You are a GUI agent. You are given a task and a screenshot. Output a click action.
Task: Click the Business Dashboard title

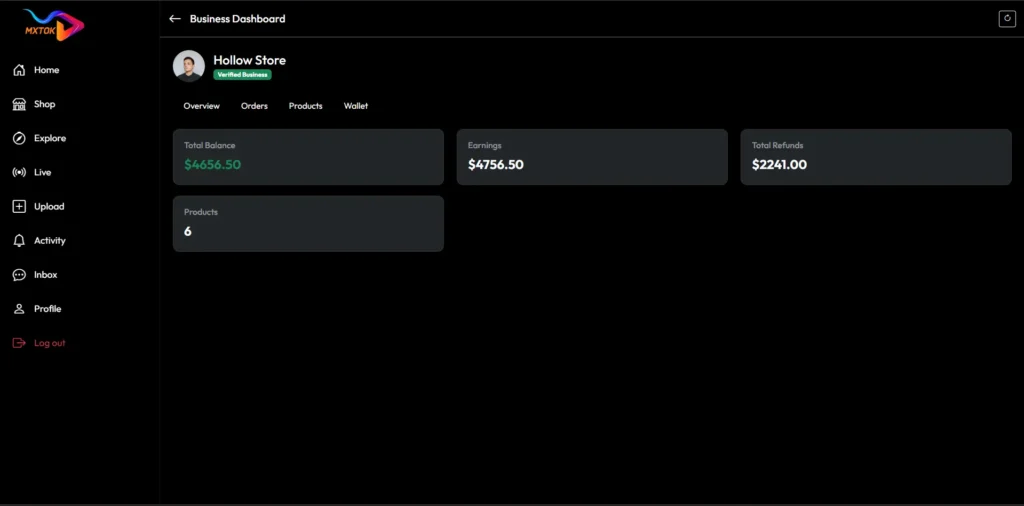(x=238, y=19)
